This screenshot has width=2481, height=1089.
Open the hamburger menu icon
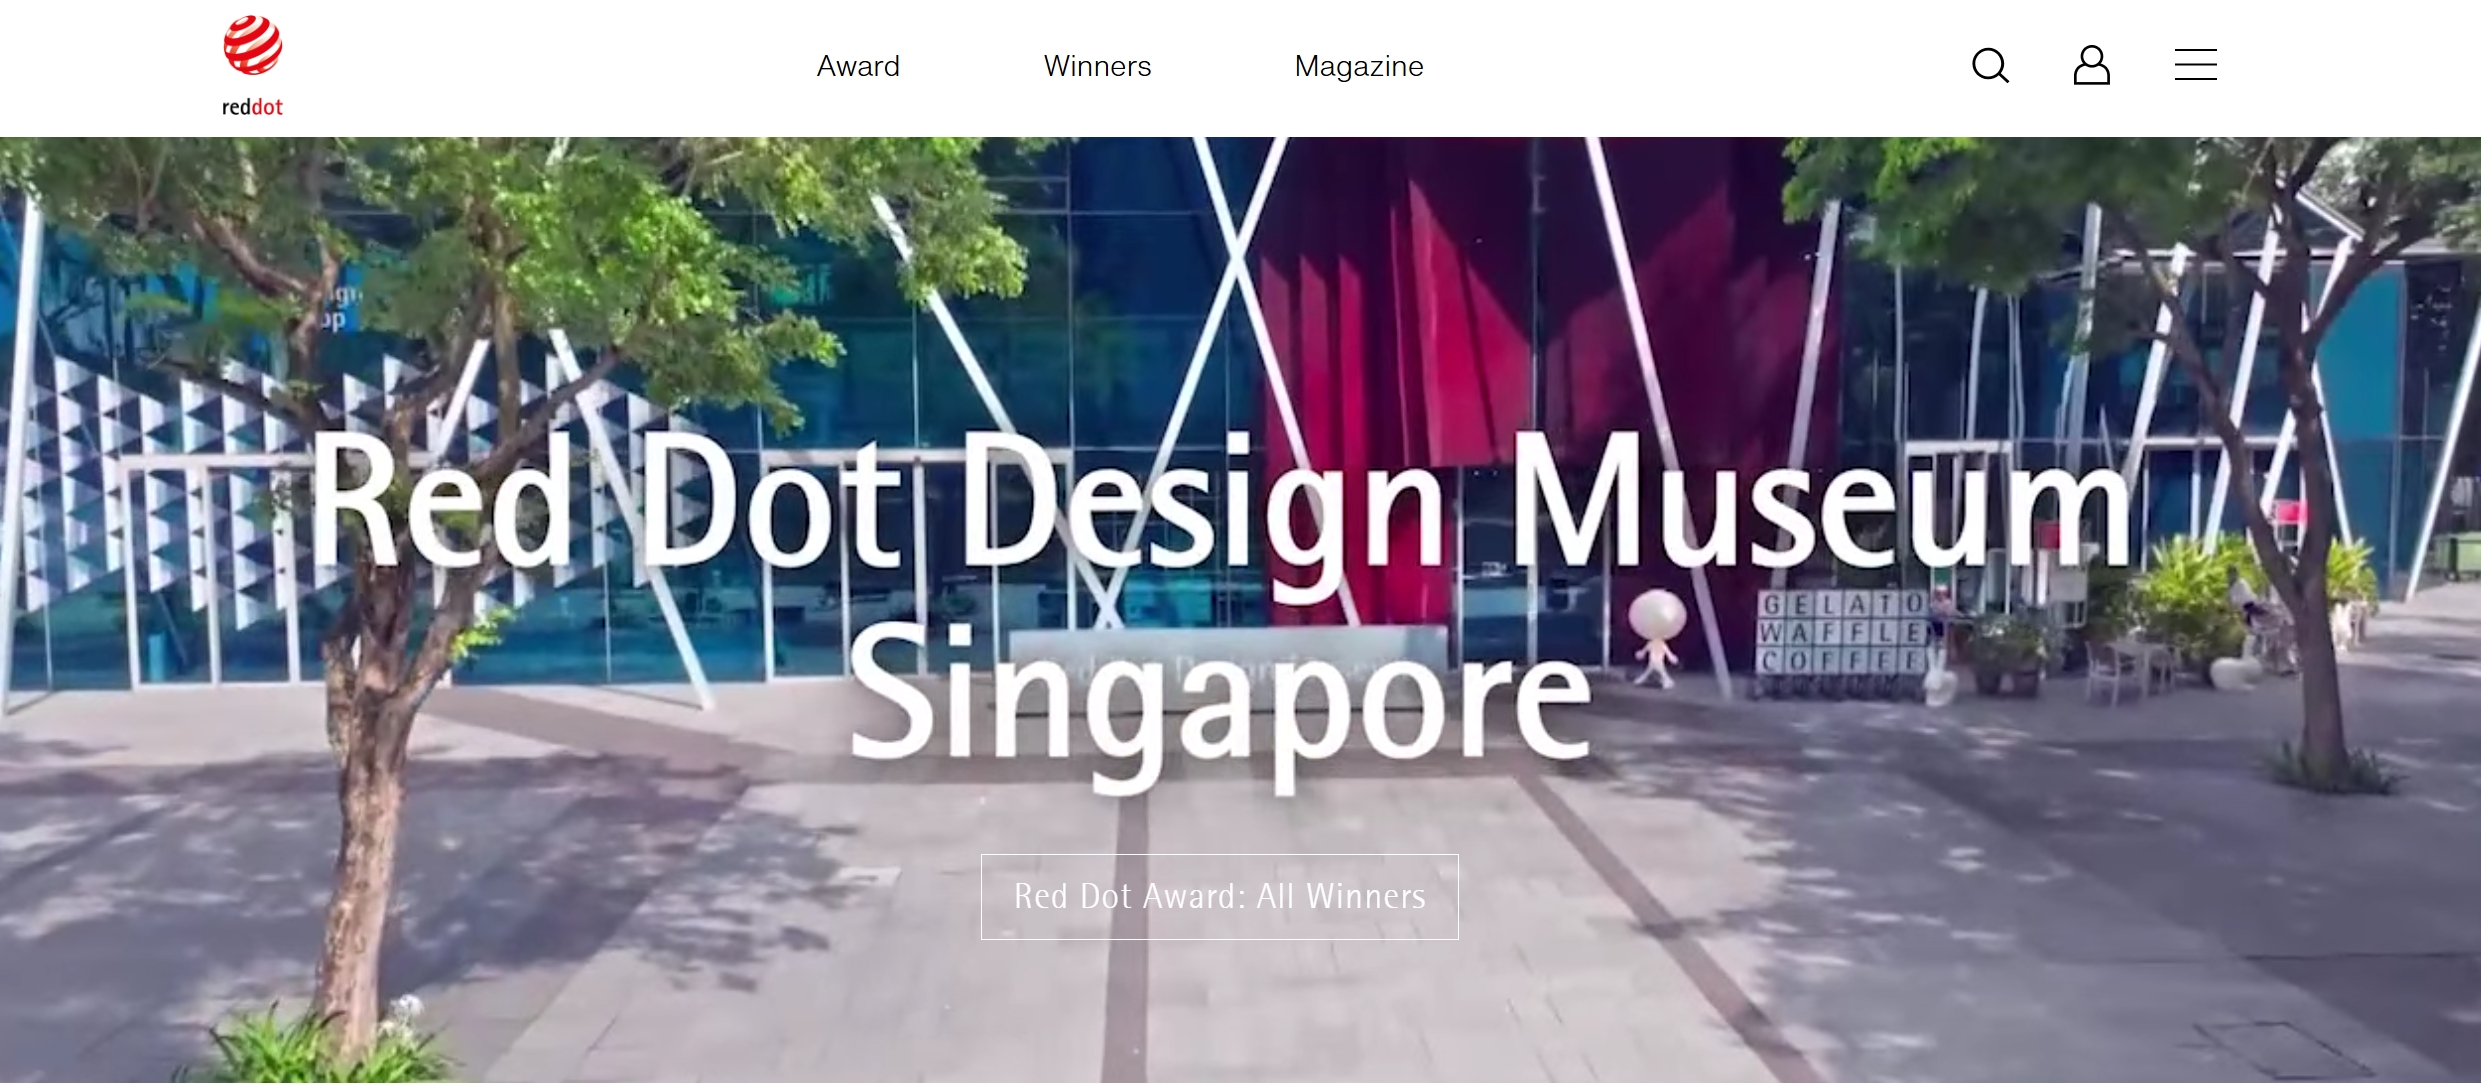[2196, 65]
